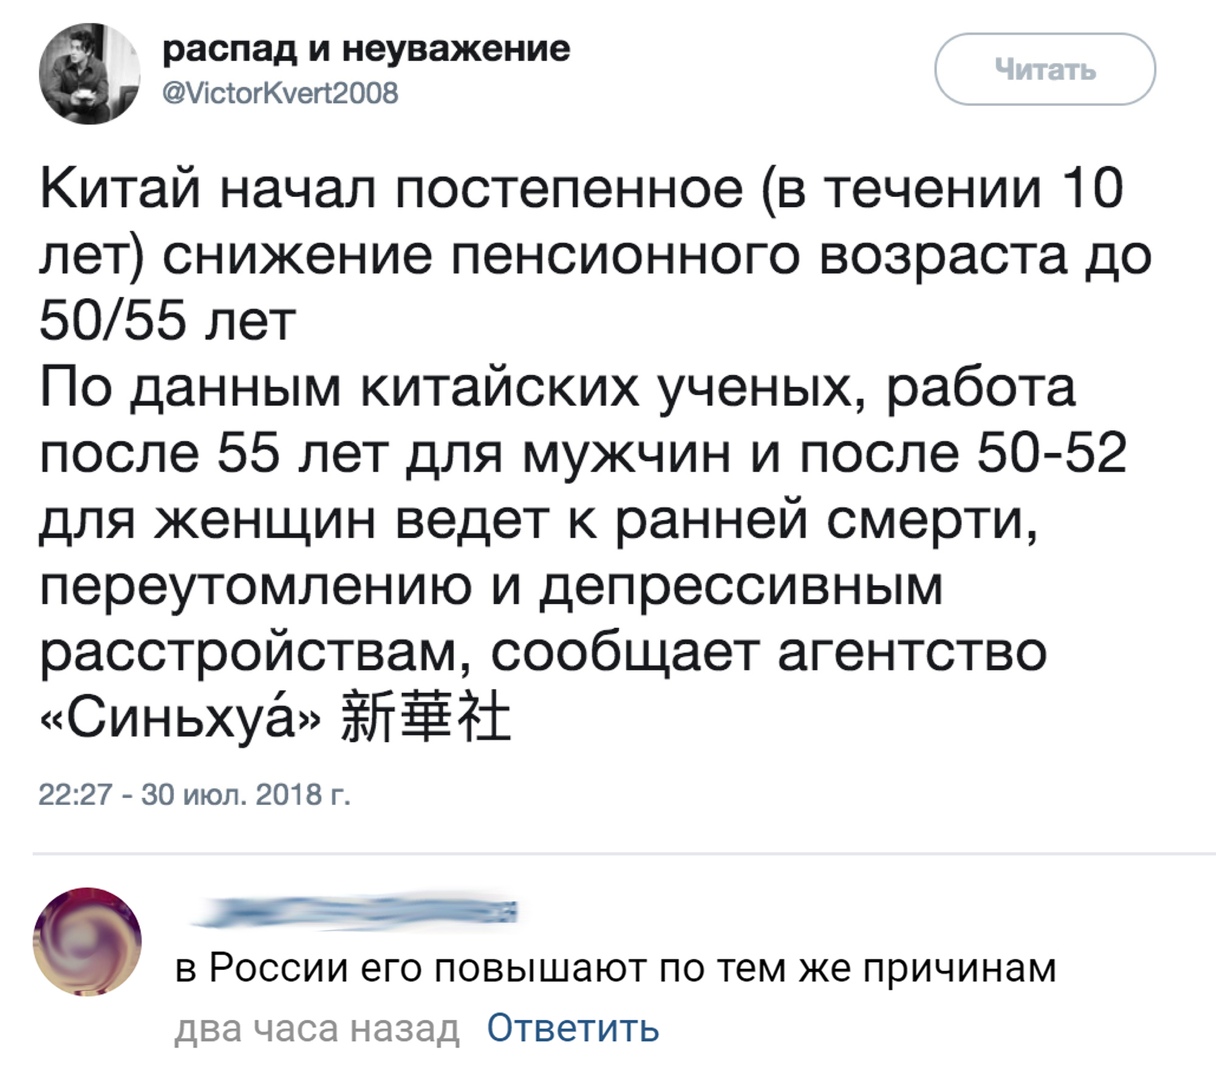Click the line "расстройствам, сообщает агентство"
This screenshot has height=1080, width=1216.
tap(544, 652)
